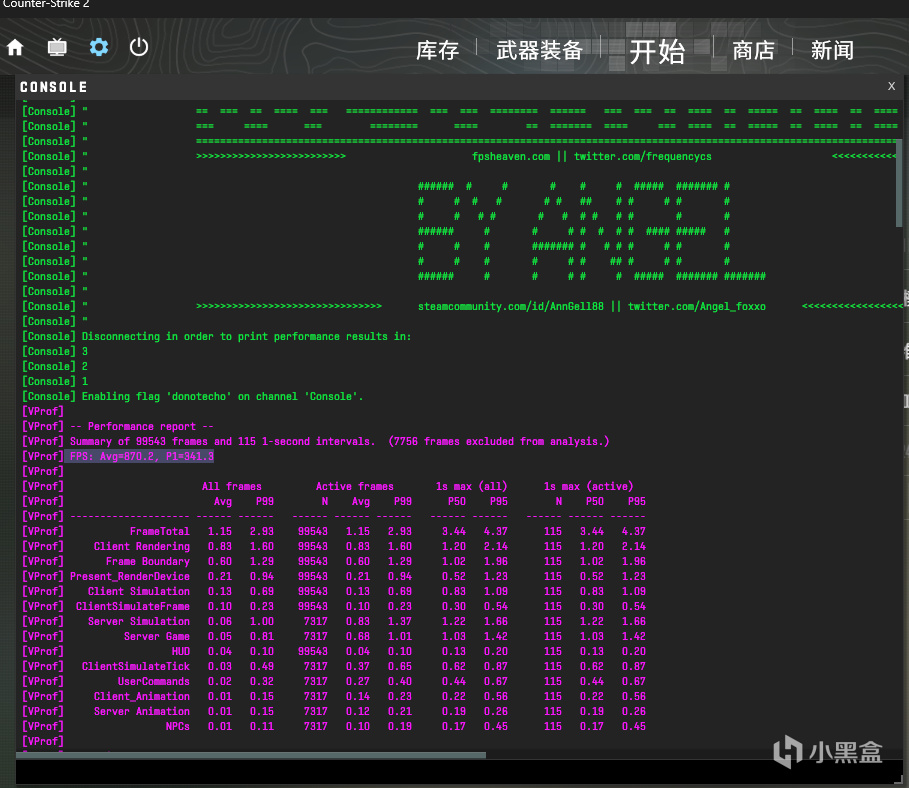The width and height of the screenshot is (909, 788).
Task: Click the 'Client Simulation' row label
Action: click(x=139, y=591)
